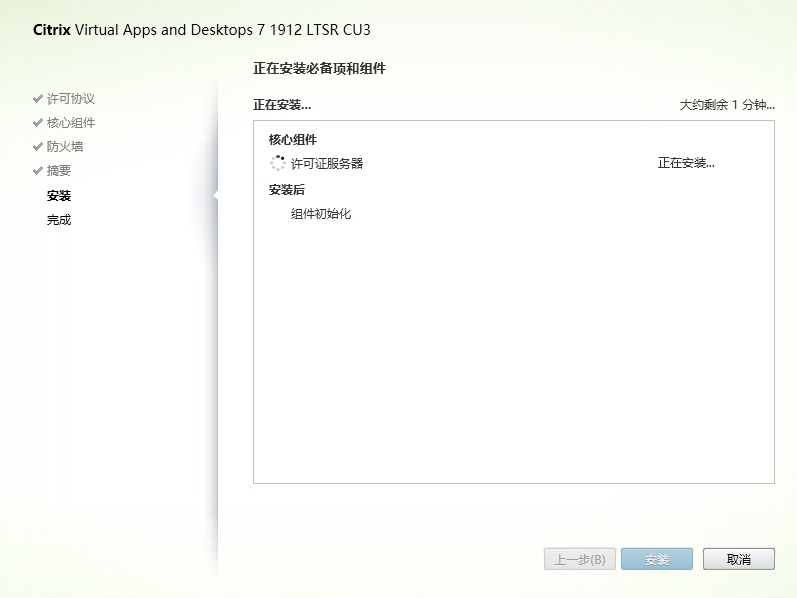Select the 组件初始化 item under 安装后
Screen dimensions: 797x598
click(x=321, y=214)
